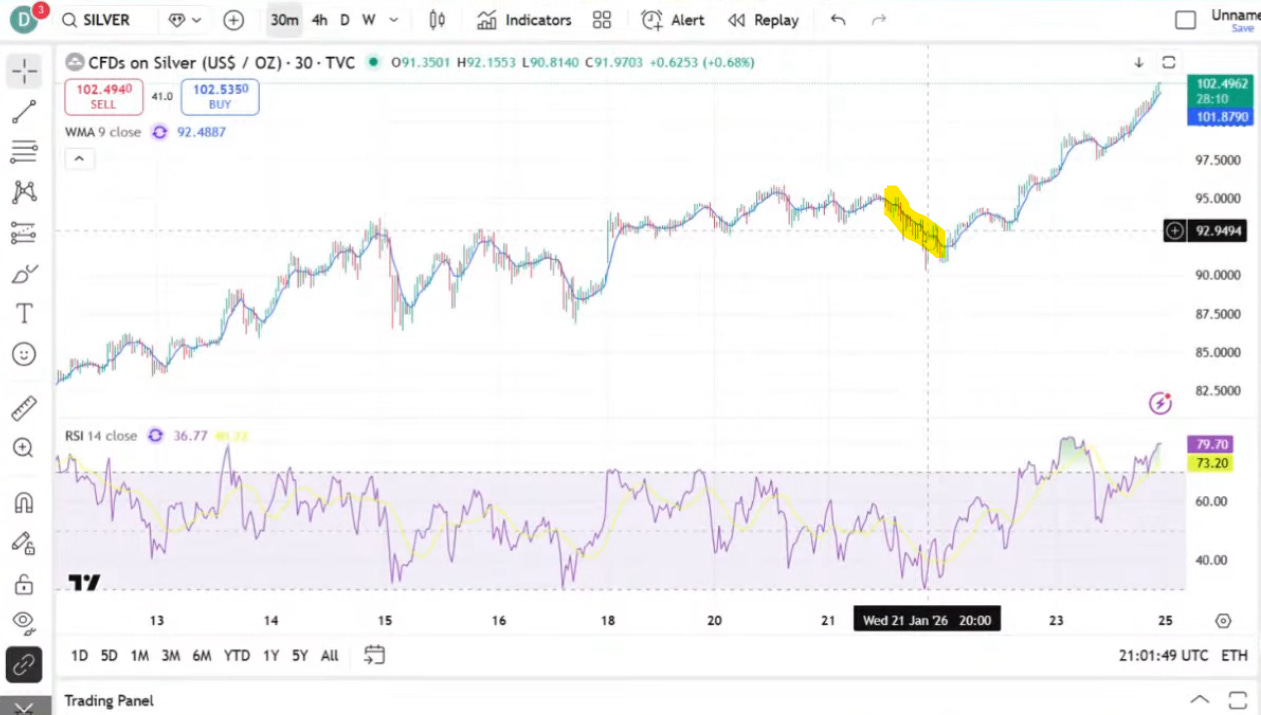Choose the text annotation tool
The width and height of the screenshot is (1261, 715).
[24, 314]
